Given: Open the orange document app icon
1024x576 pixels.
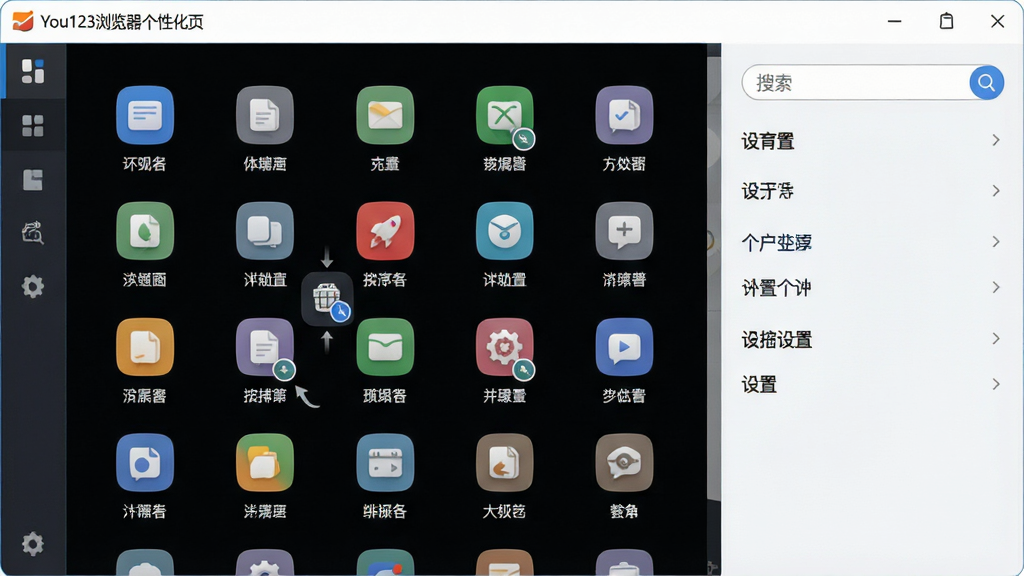Looking at the screenshot, I should [x=145, y=347].
